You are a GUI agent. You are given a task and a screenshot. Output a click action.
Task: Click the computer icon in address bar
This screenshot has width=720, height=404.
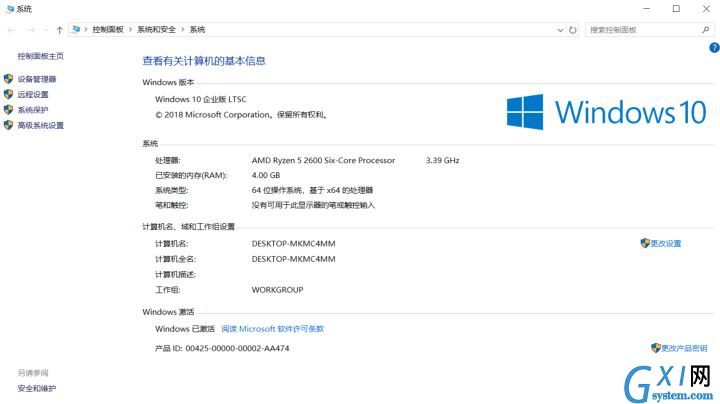(x=76, y=29)
